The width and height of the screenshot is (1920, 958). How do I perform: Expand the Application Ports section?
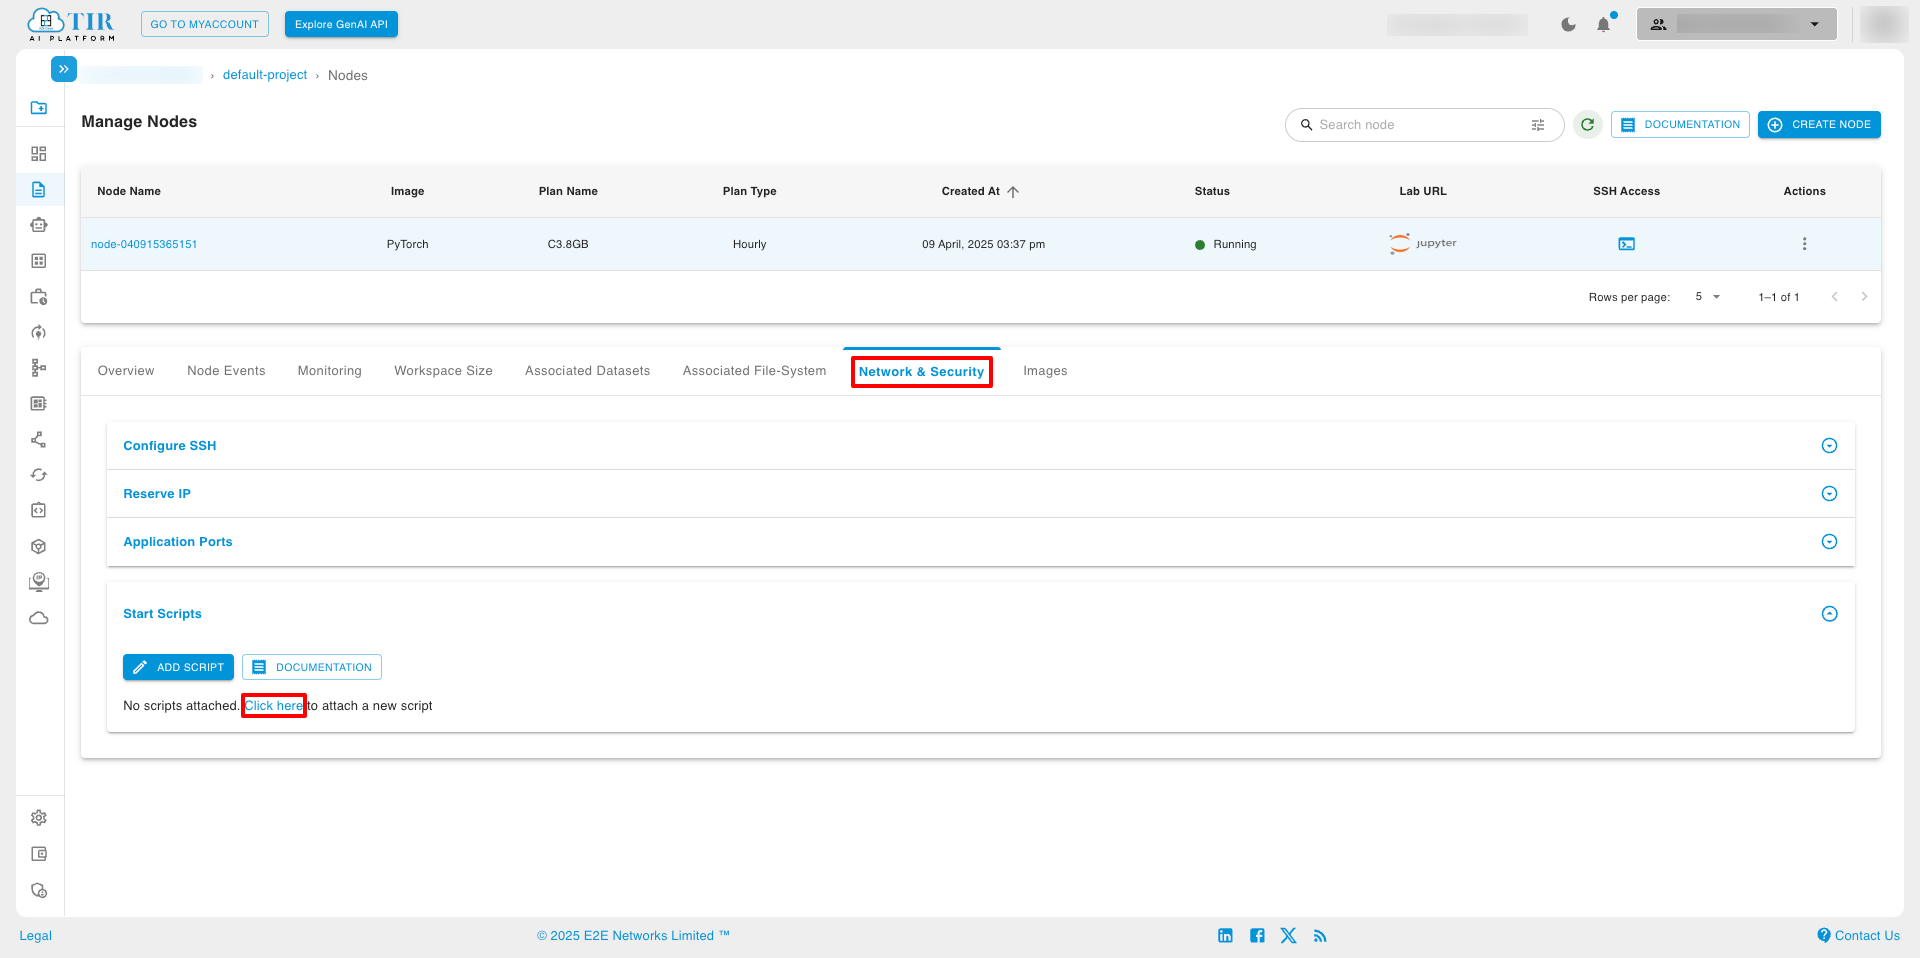[1829, 542]
